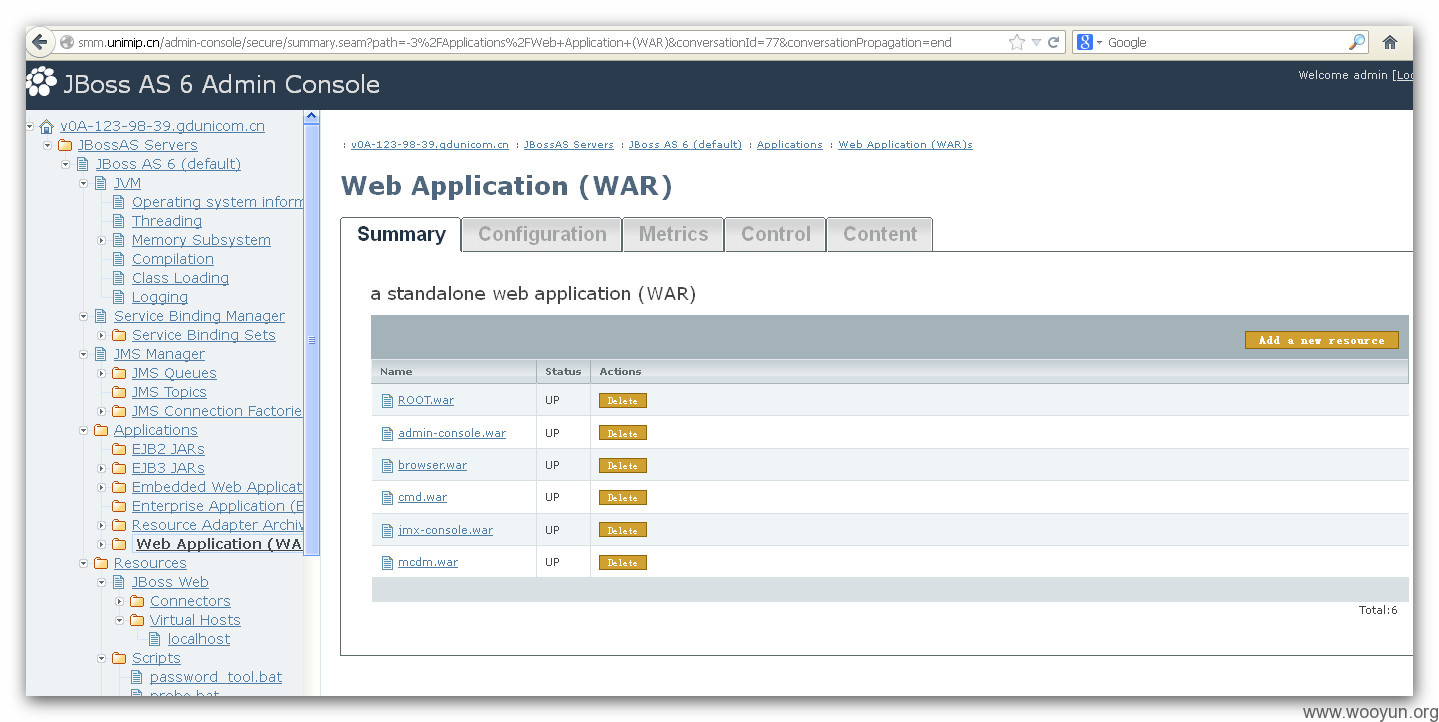1439x722 pixels.
Task: Click the folder icon beside Scripts
Action: pos(119,658)
